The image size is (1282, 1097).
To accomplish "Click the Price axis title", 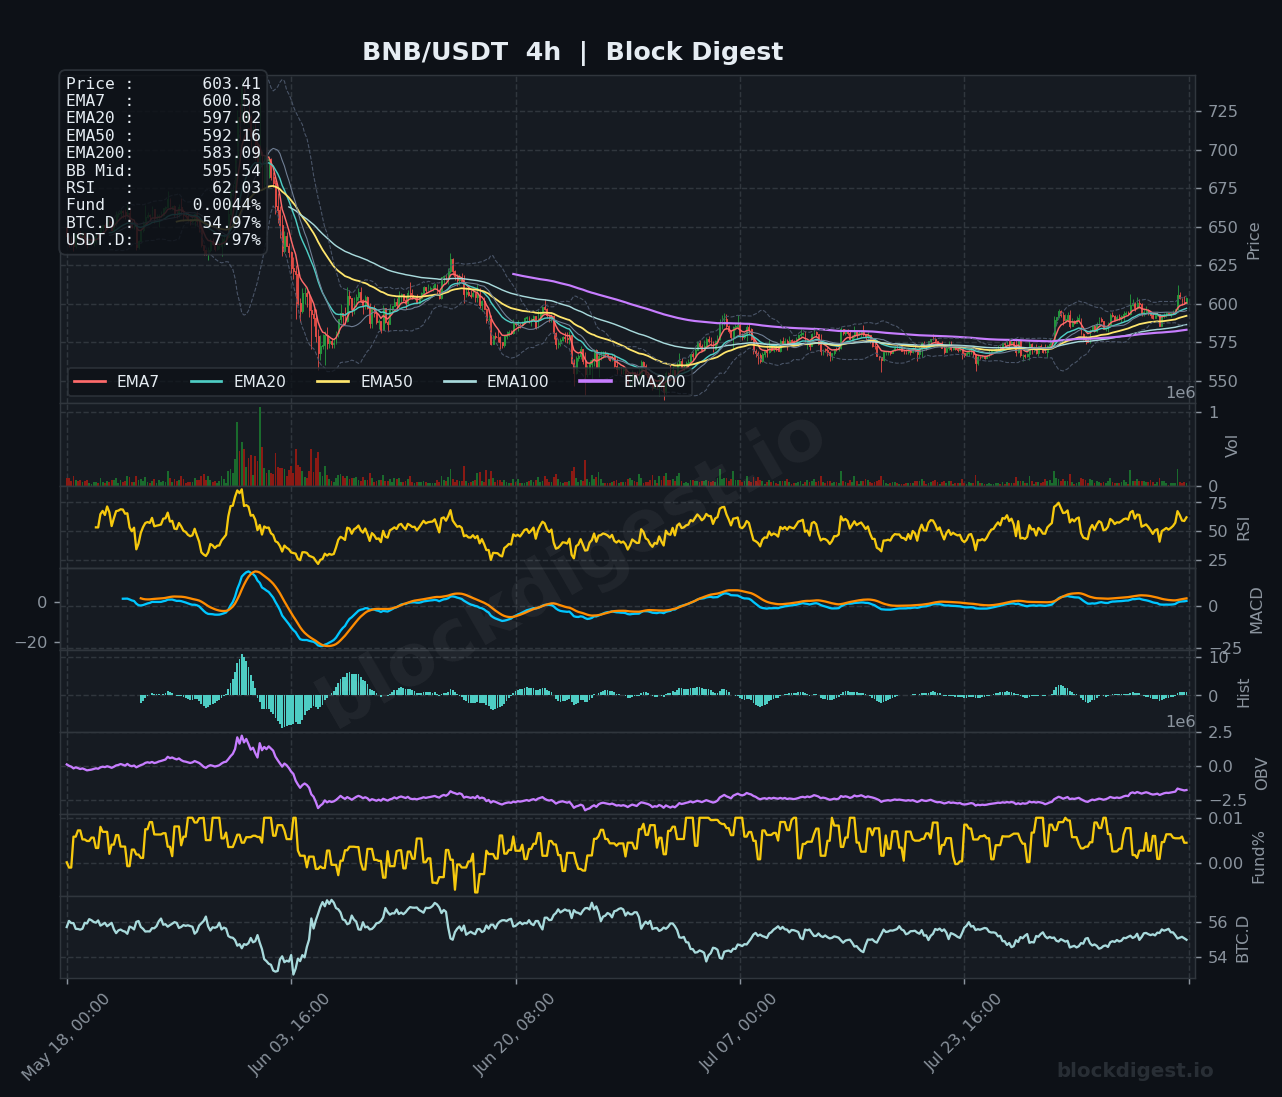I will 1254,240.
